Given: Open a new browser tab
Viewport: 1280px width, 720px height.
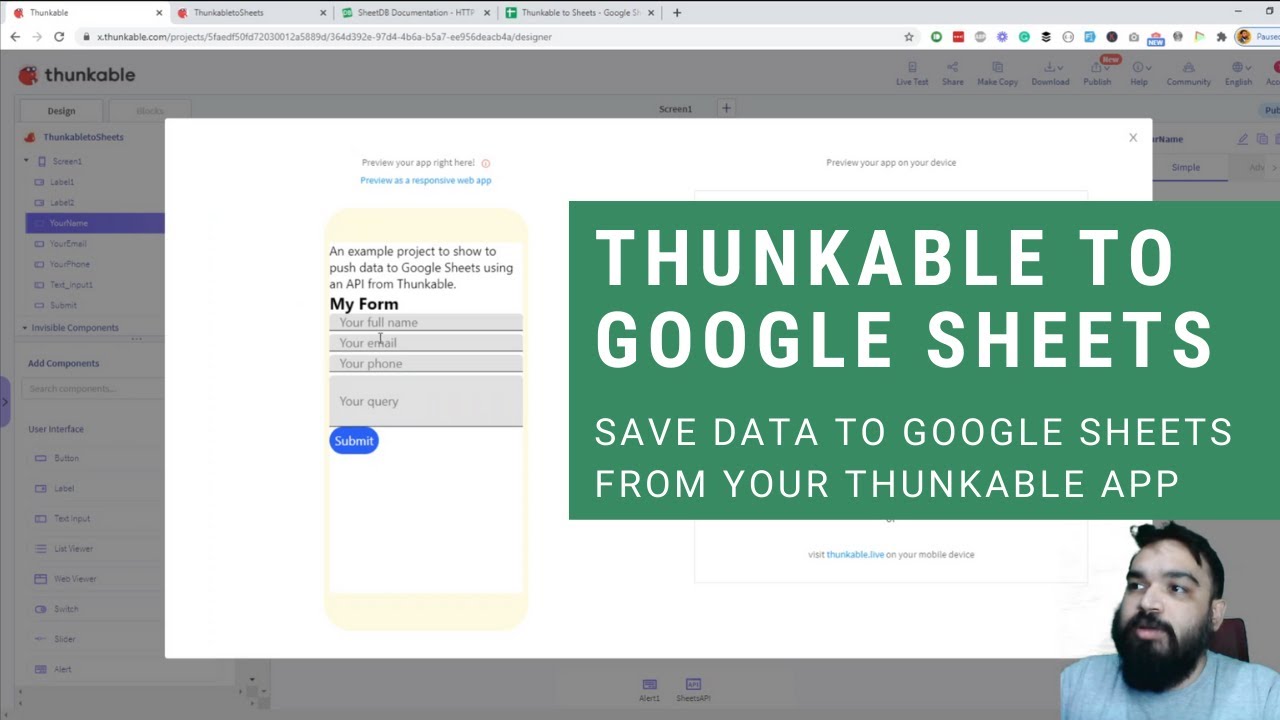Looking at the screenshot, I should coord(677,13).
